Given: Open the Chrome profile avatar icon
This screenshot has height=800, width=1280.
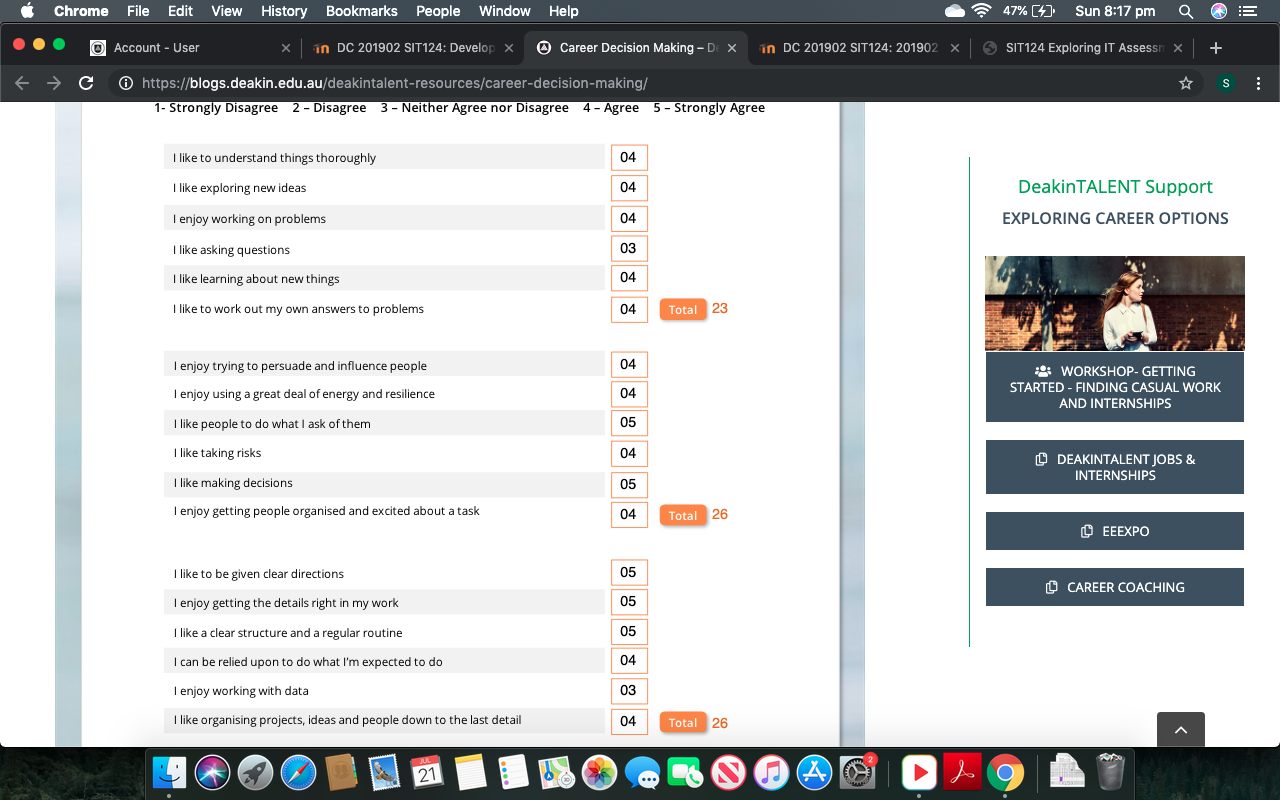Looking at the screenshot, I should point(1225,83).
